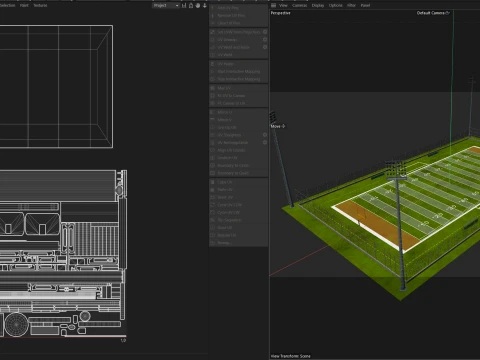Click the Cycle UV CW command

(x=229, y=212)
